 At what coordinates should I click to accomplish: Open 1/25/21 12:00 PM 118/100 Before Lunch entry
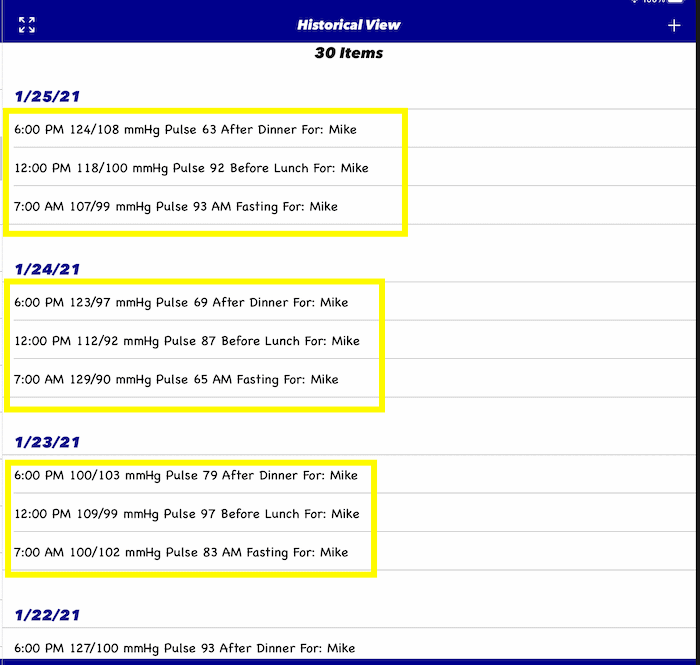click(191, 168)
